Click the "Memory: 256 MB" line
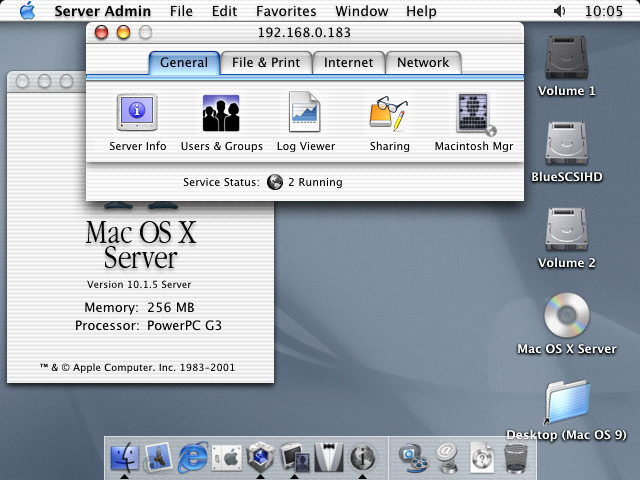The height and width of the screenshot is (480, 640). [x=139, y=307]
